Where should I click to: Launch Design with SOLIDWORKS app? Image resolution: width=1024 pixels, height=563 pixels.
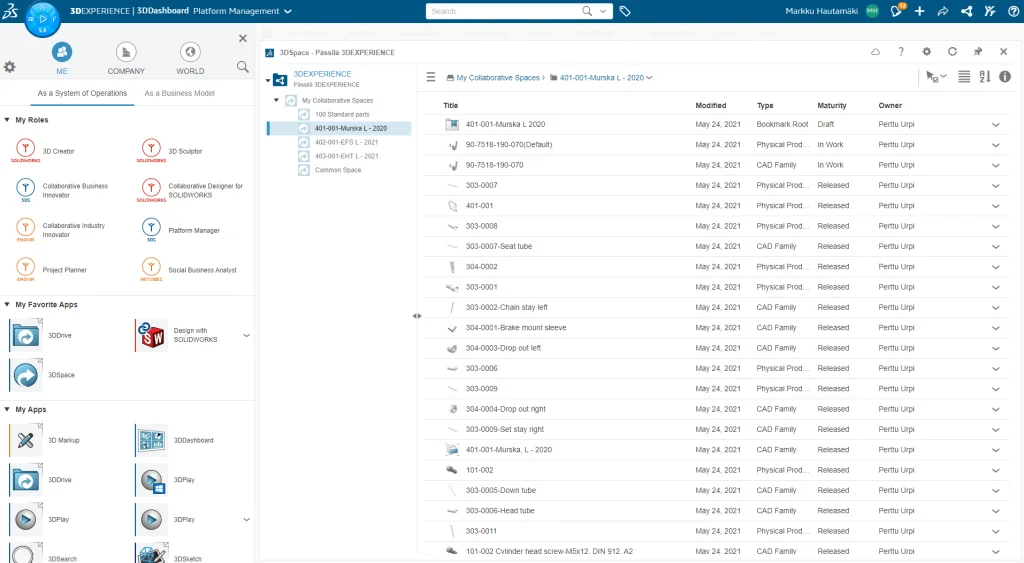[151, 335]
